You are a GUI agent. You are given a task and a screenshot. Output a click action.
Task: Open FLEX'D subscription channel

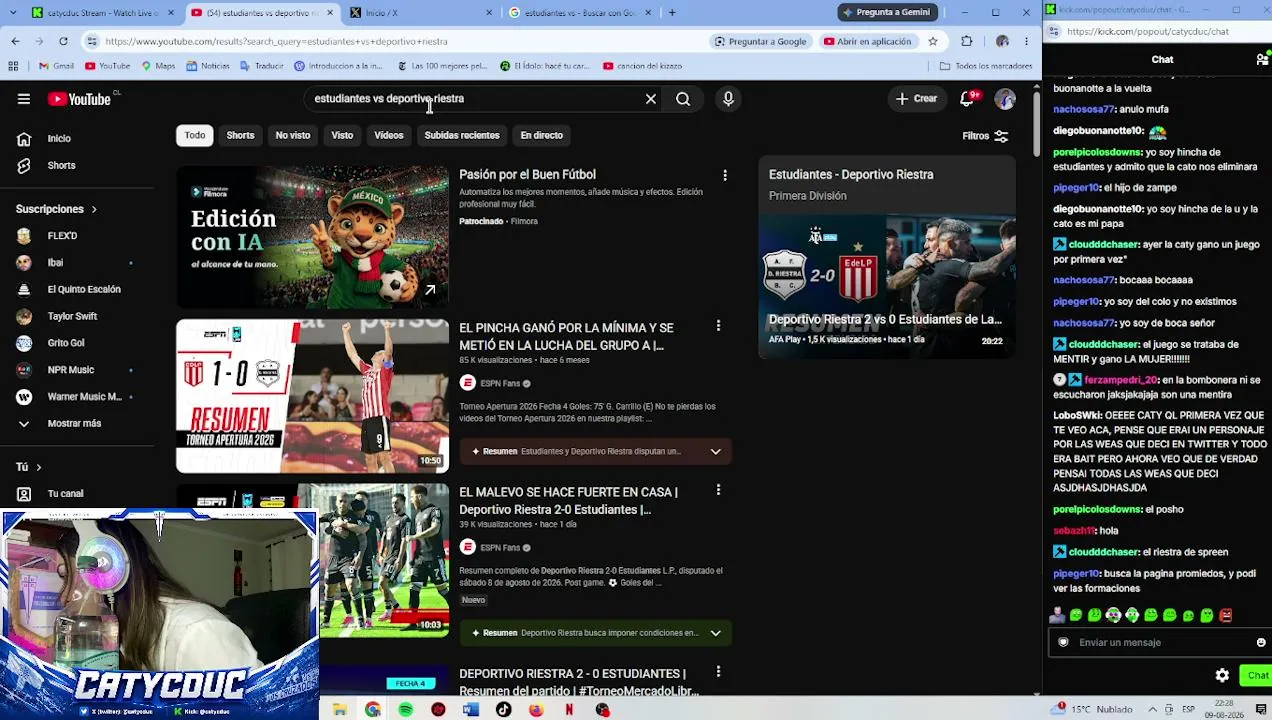coord(62,236)
